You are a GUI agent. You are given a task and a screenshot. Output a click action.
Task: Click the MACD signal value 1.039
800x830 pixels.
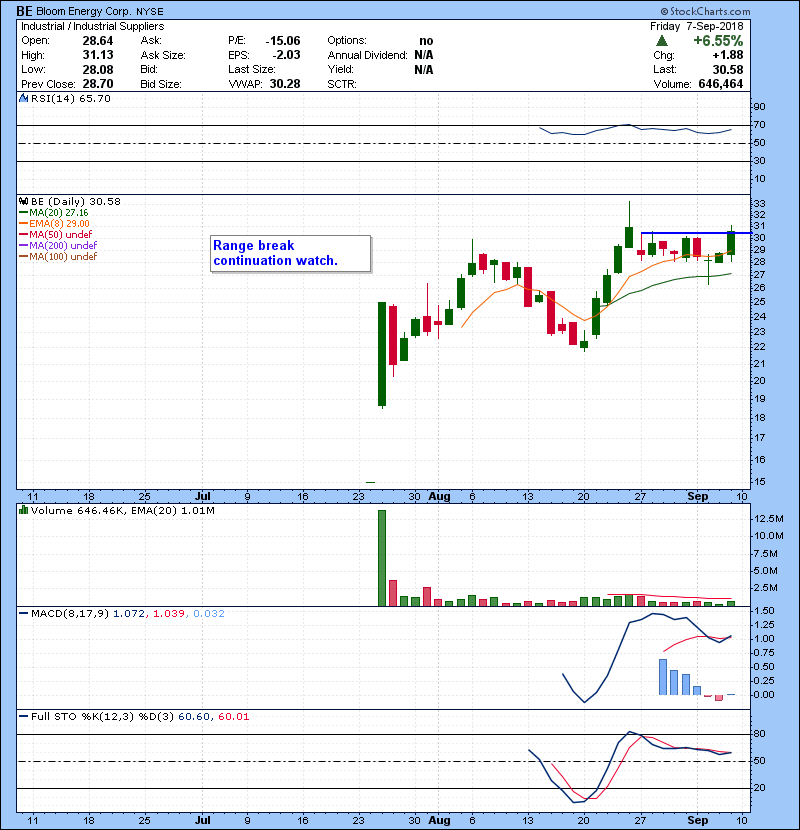click(168, 614)
